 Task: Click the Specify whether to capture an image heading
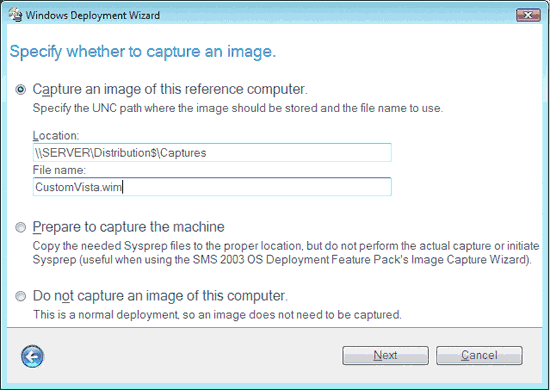pos(143,52)
